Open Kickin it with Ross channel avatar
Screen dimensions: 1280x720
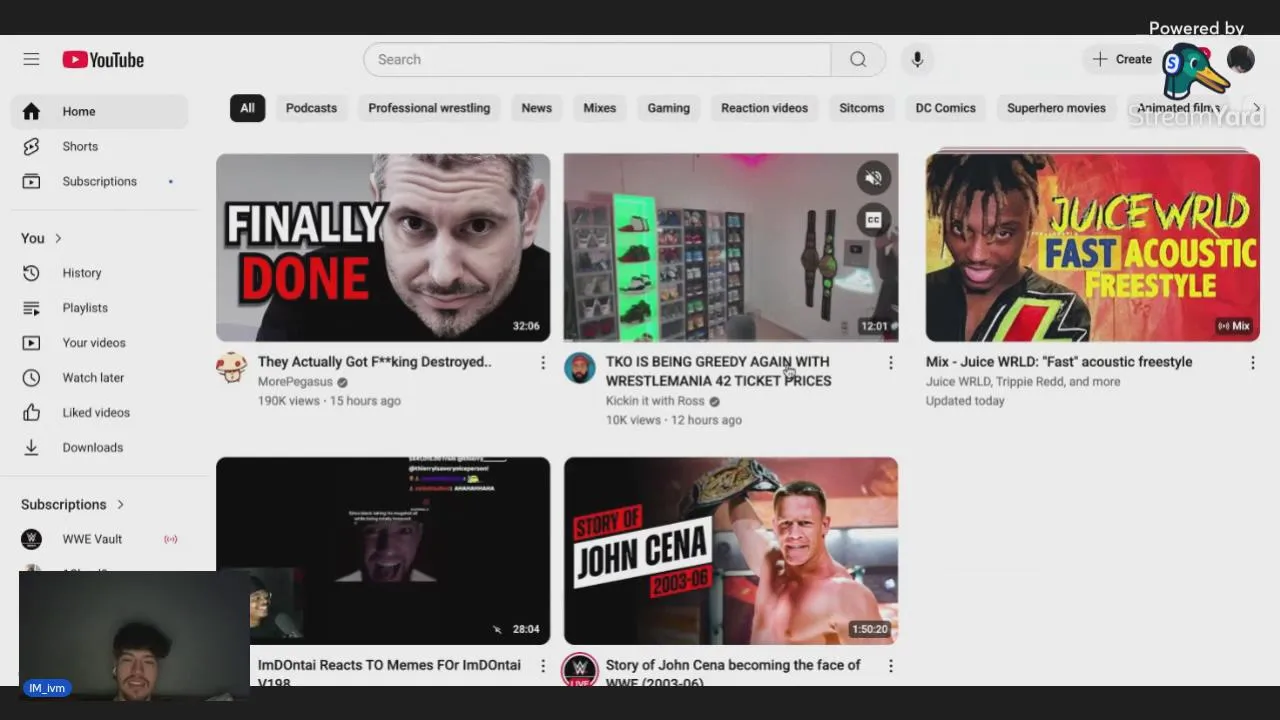580,368
